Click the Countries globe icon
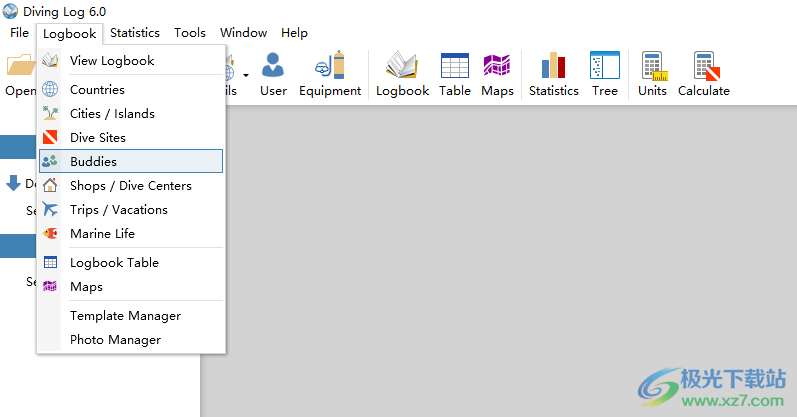 [50, 89]
